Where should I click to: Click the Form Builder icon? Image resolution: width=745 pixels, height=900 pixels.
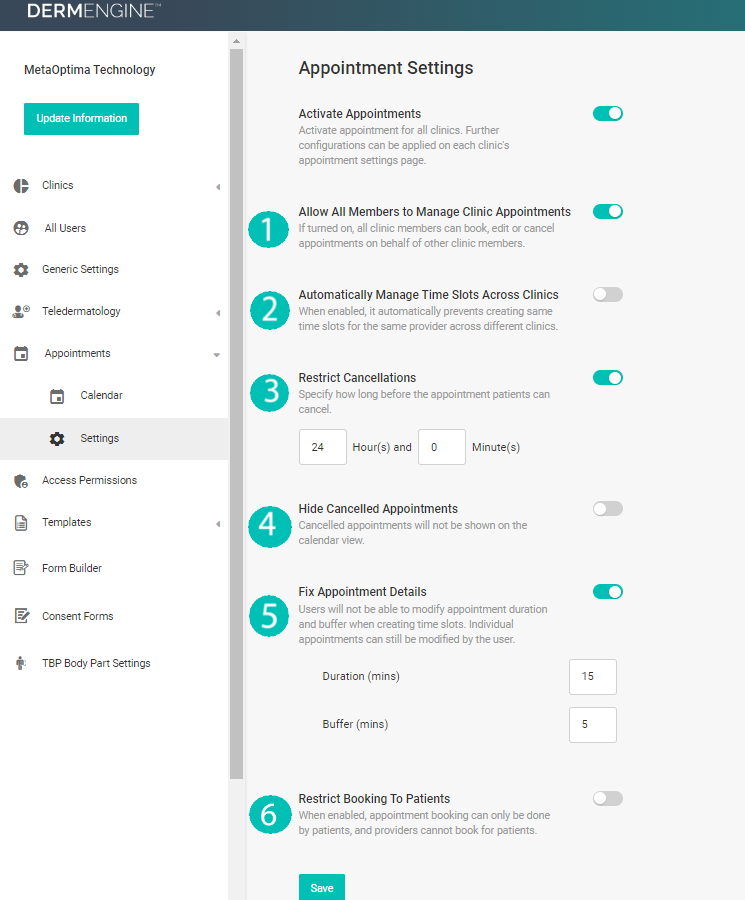coord(21,568)
